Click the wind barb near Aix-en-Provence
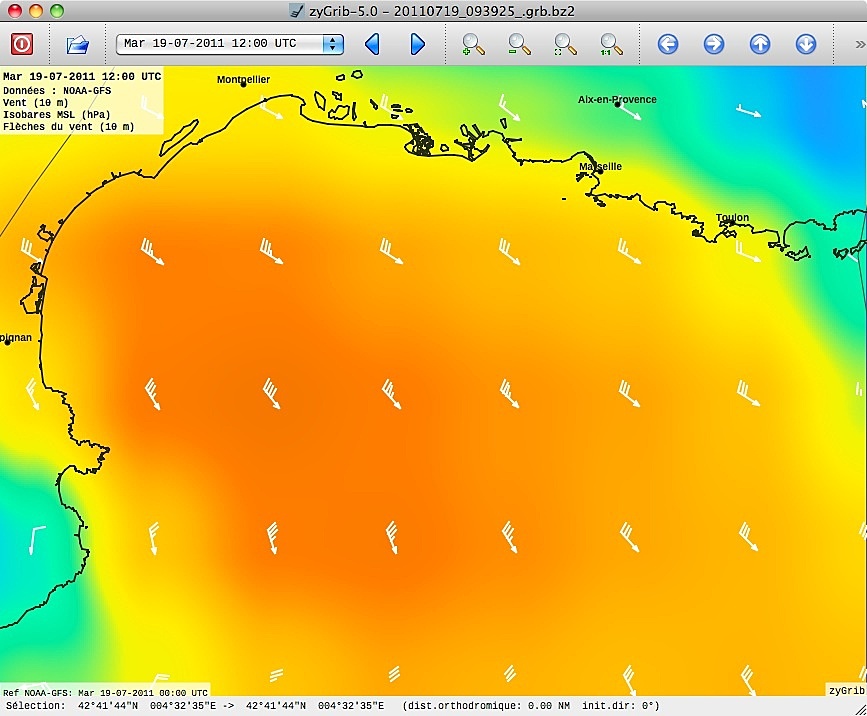 [x=629, y=112]
